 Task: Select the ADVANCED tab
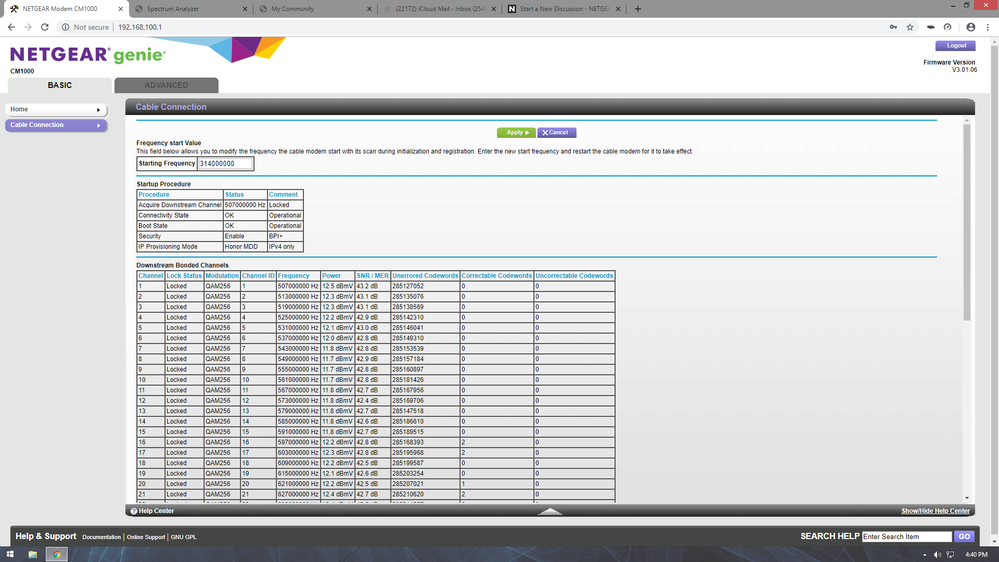click(x=166, y=85)
